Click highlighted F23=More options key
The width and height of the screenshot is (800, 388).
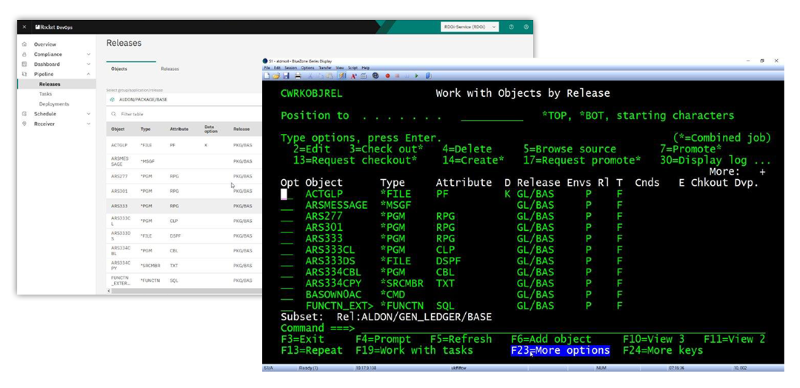(560, 350)
